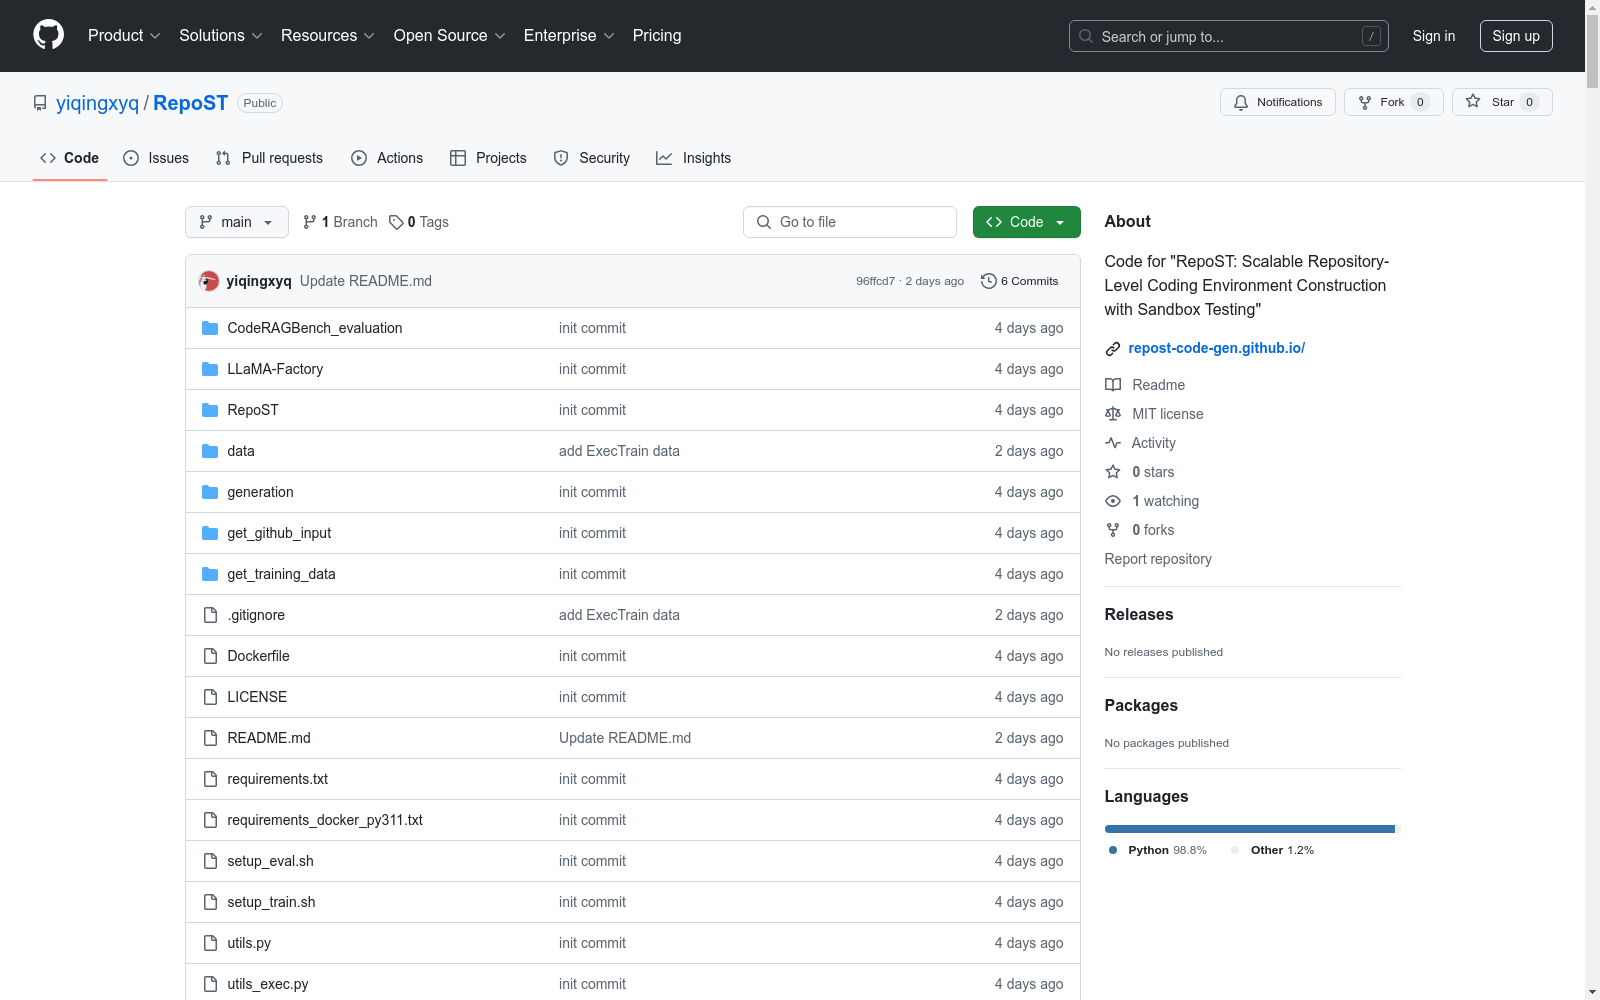1600x1000 pixels.
Task: View the 6 Commits history
Action: 1020,281
